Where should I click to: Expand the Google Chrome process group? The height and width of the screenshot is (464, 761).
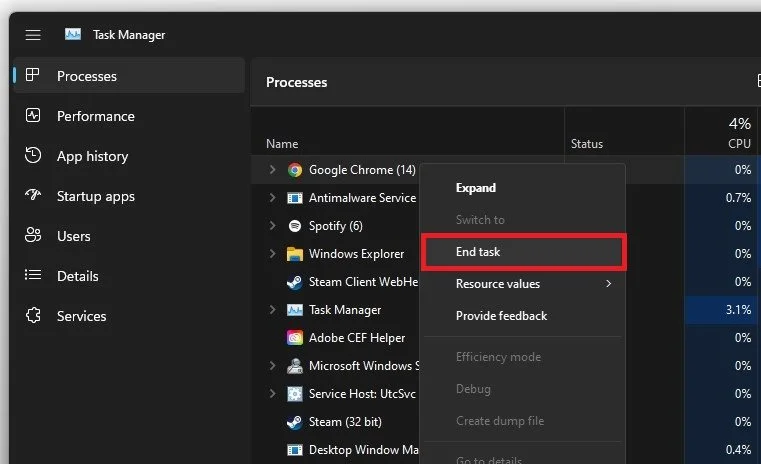click(x=272, y=169)
